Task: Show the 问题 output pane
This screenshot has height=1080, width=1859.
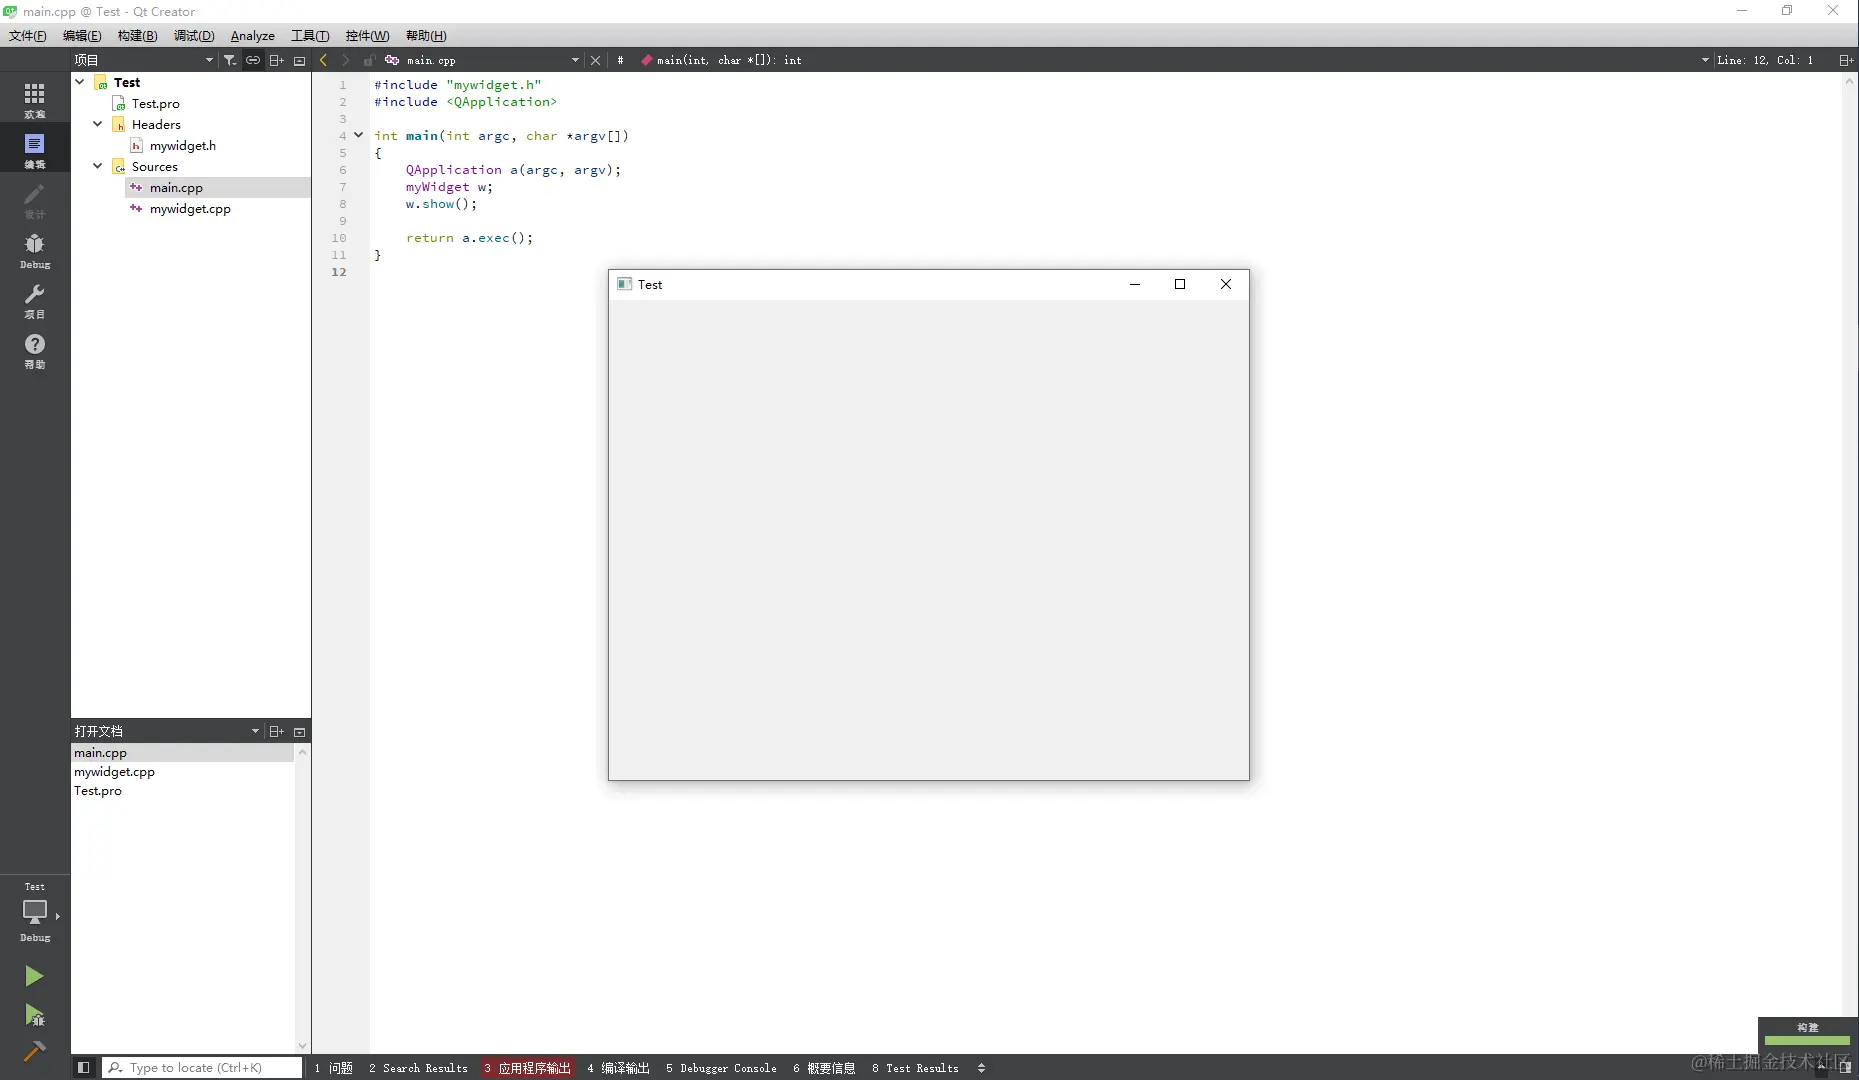Action: pos(334,1068)
